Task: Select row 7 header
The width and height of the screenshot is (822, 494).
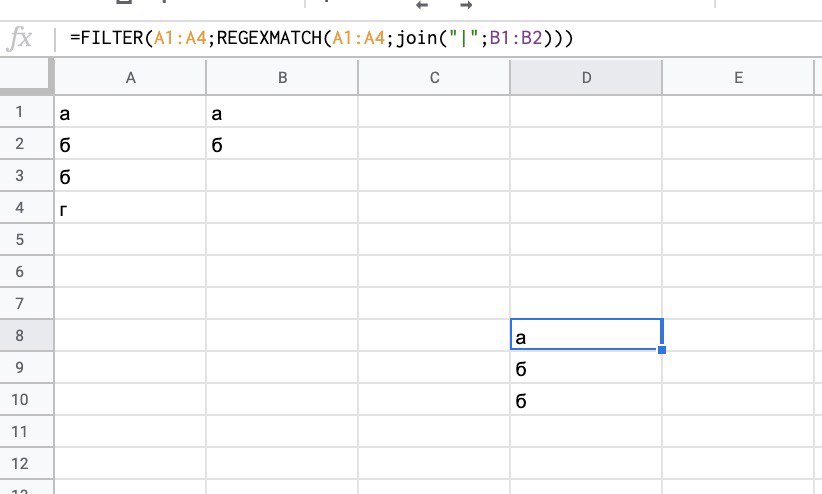Action: [27, 304]
